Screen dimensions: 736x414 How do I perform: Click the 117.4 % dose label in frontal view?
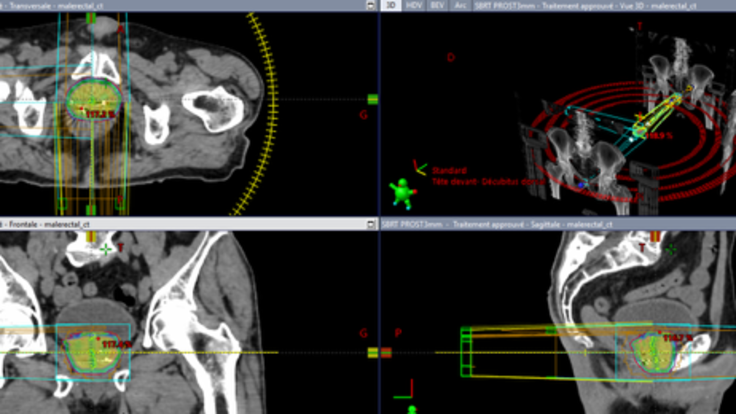pyautogui.click(x=117, y=345)
